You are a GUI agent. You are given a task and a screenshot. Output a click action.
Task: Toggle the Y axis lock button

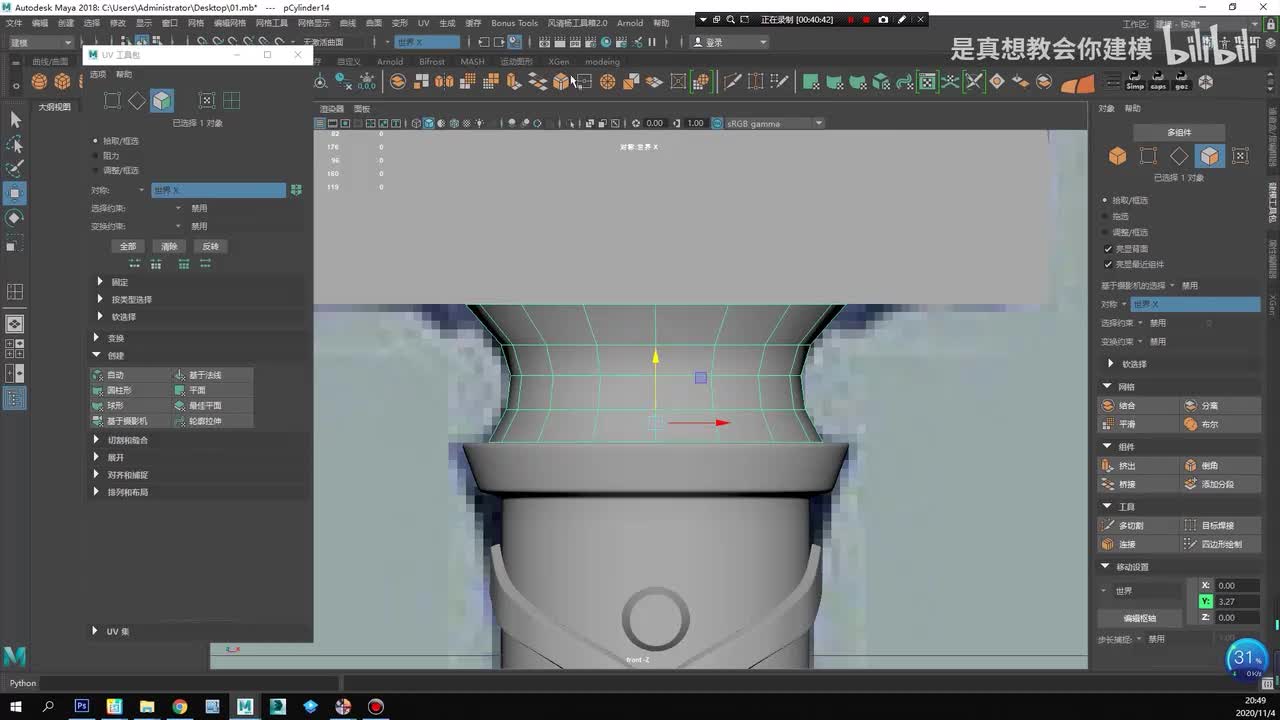(1205, 601)
